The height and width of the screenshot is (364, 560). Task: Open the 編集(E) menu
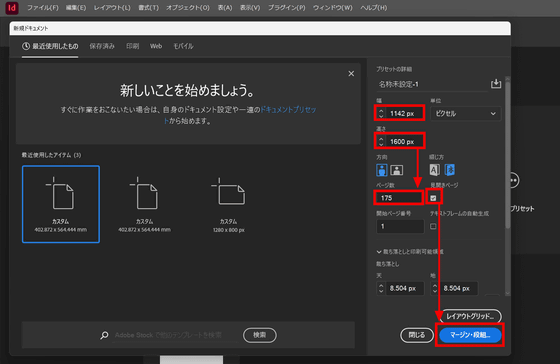[x=76, y=8]
